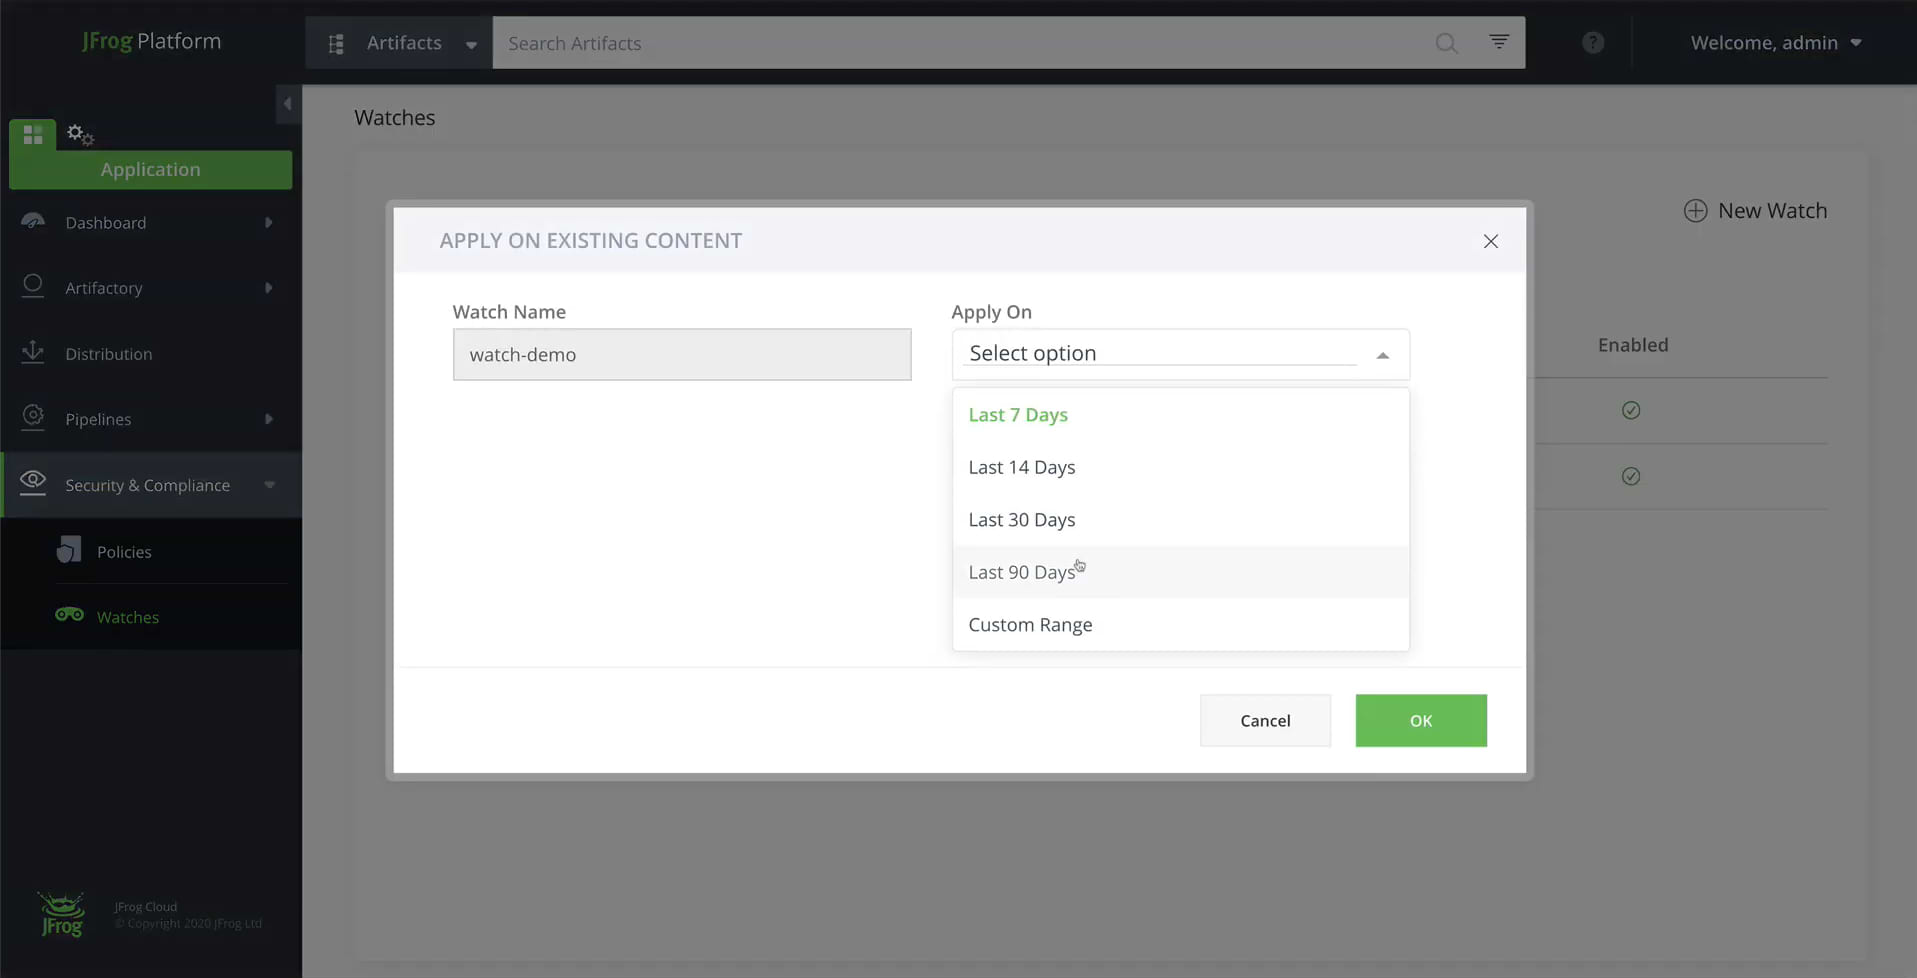Toggle the enabled status of second watch
The height and width of the screenshot is (978, 1917).
click(x=1631, y=476)
